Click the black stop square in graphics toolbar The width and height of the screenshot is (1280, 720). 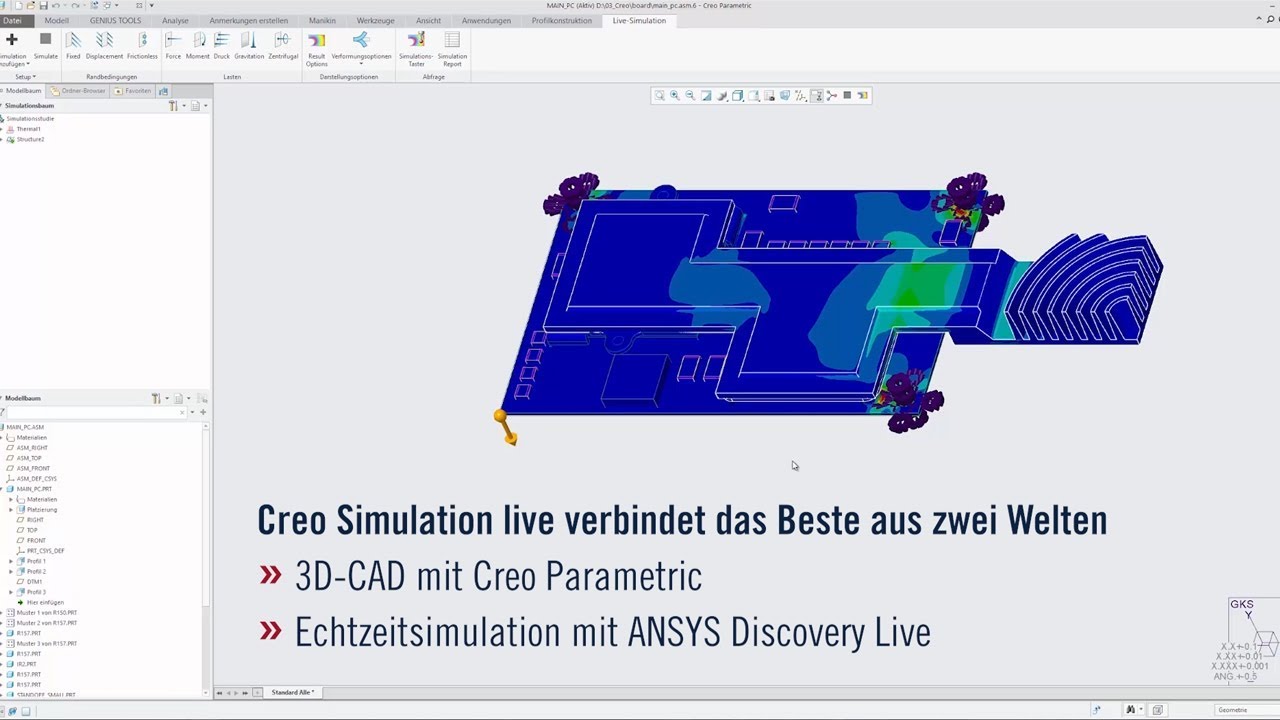point(847,95)
